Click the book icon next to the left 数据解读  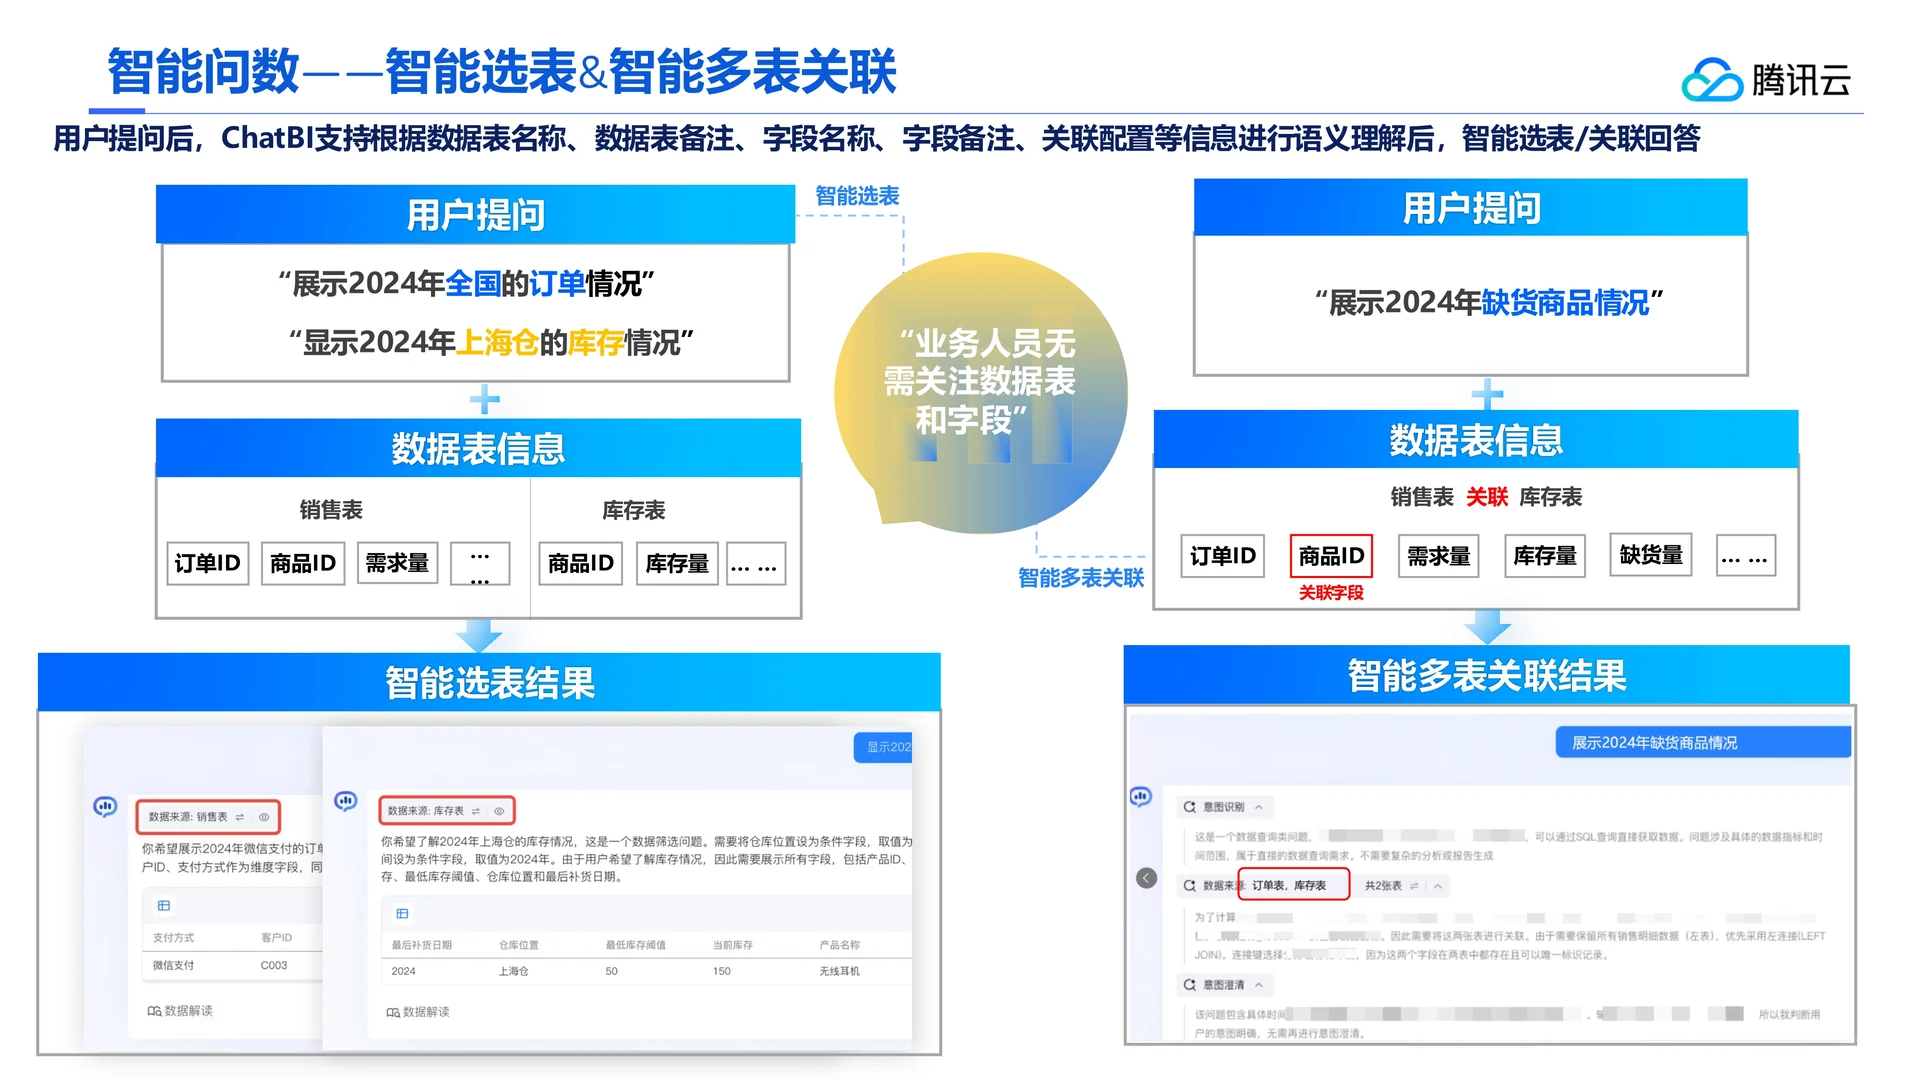click(x=153, y=1011)
